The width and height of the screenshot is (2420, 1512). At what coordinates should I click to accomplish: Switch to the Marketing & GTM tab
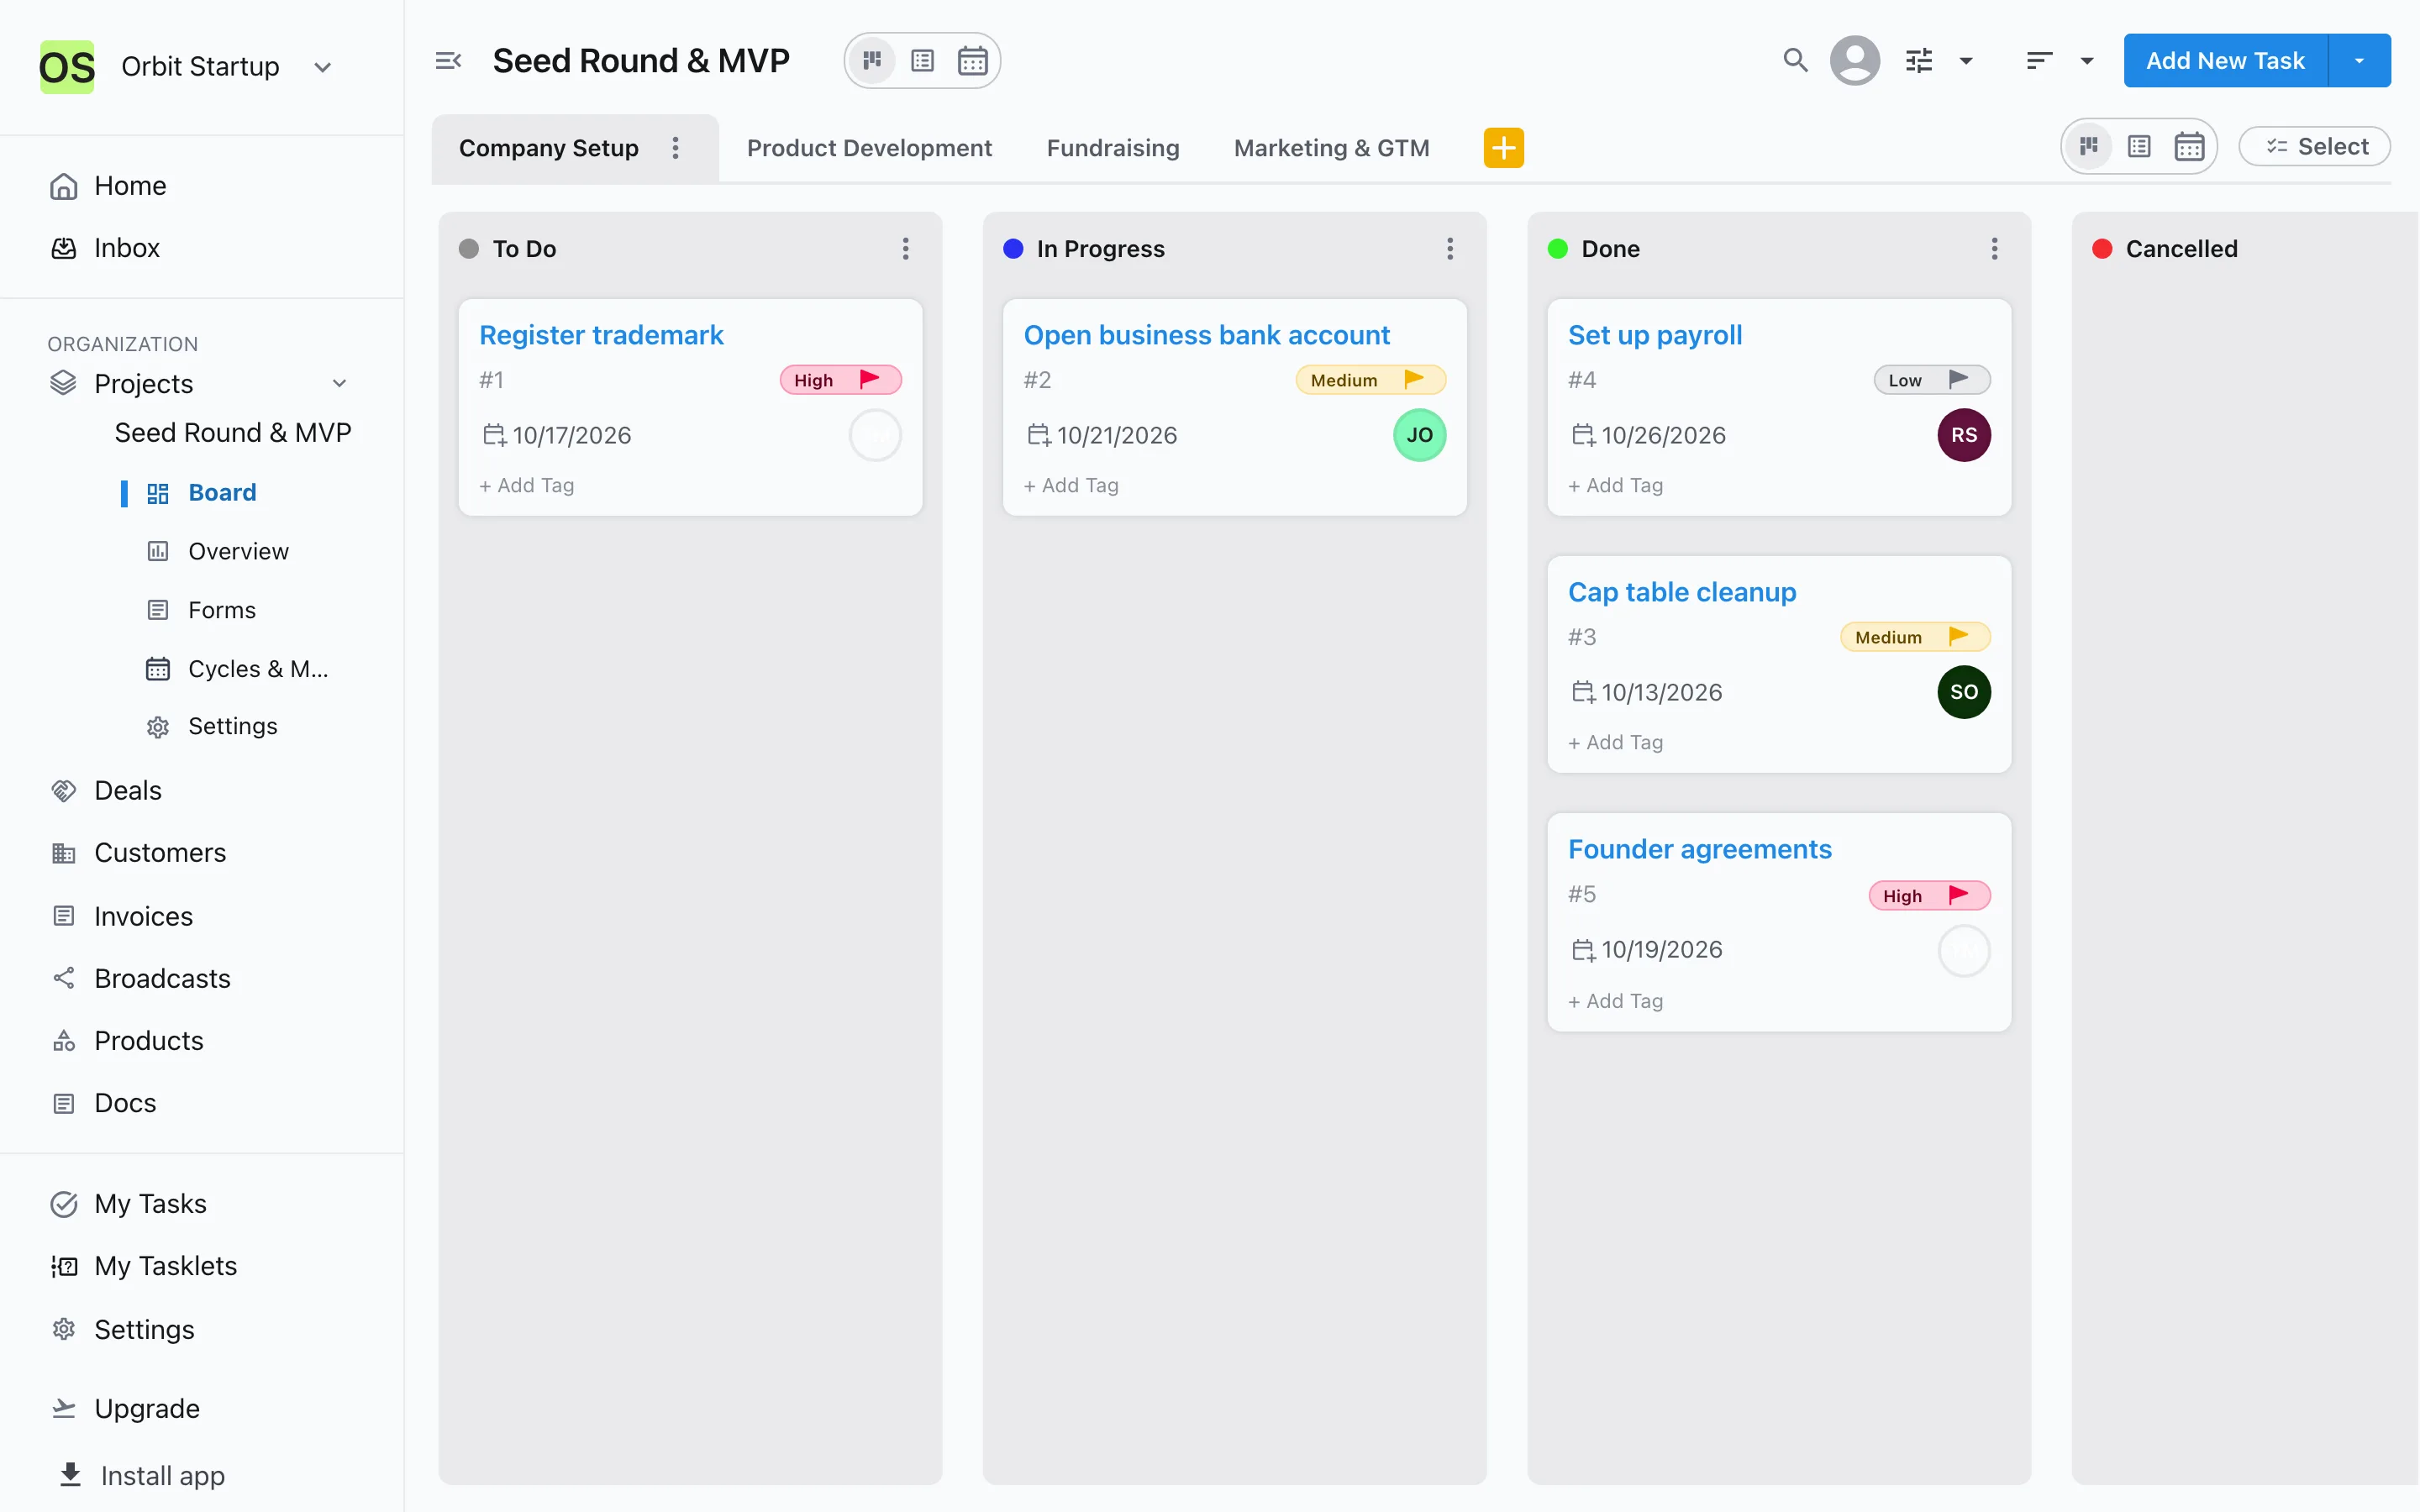[x=1331, y=148]
